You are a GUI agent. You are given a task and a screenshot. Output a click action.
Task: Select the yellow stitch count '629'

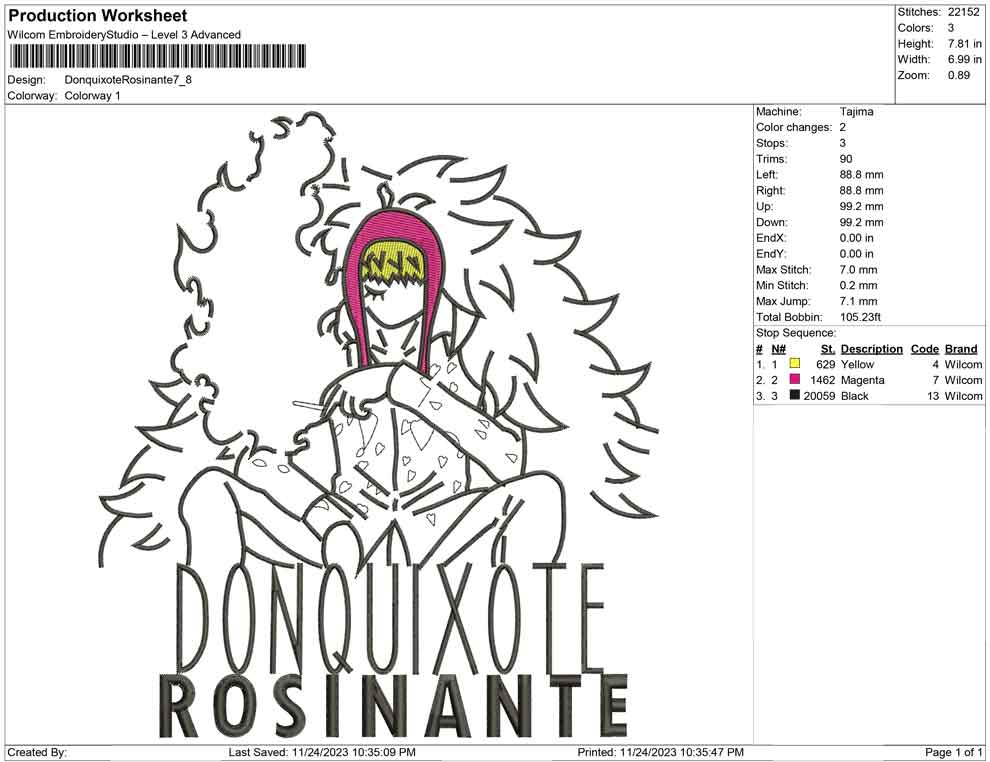[x=825, y=364]
